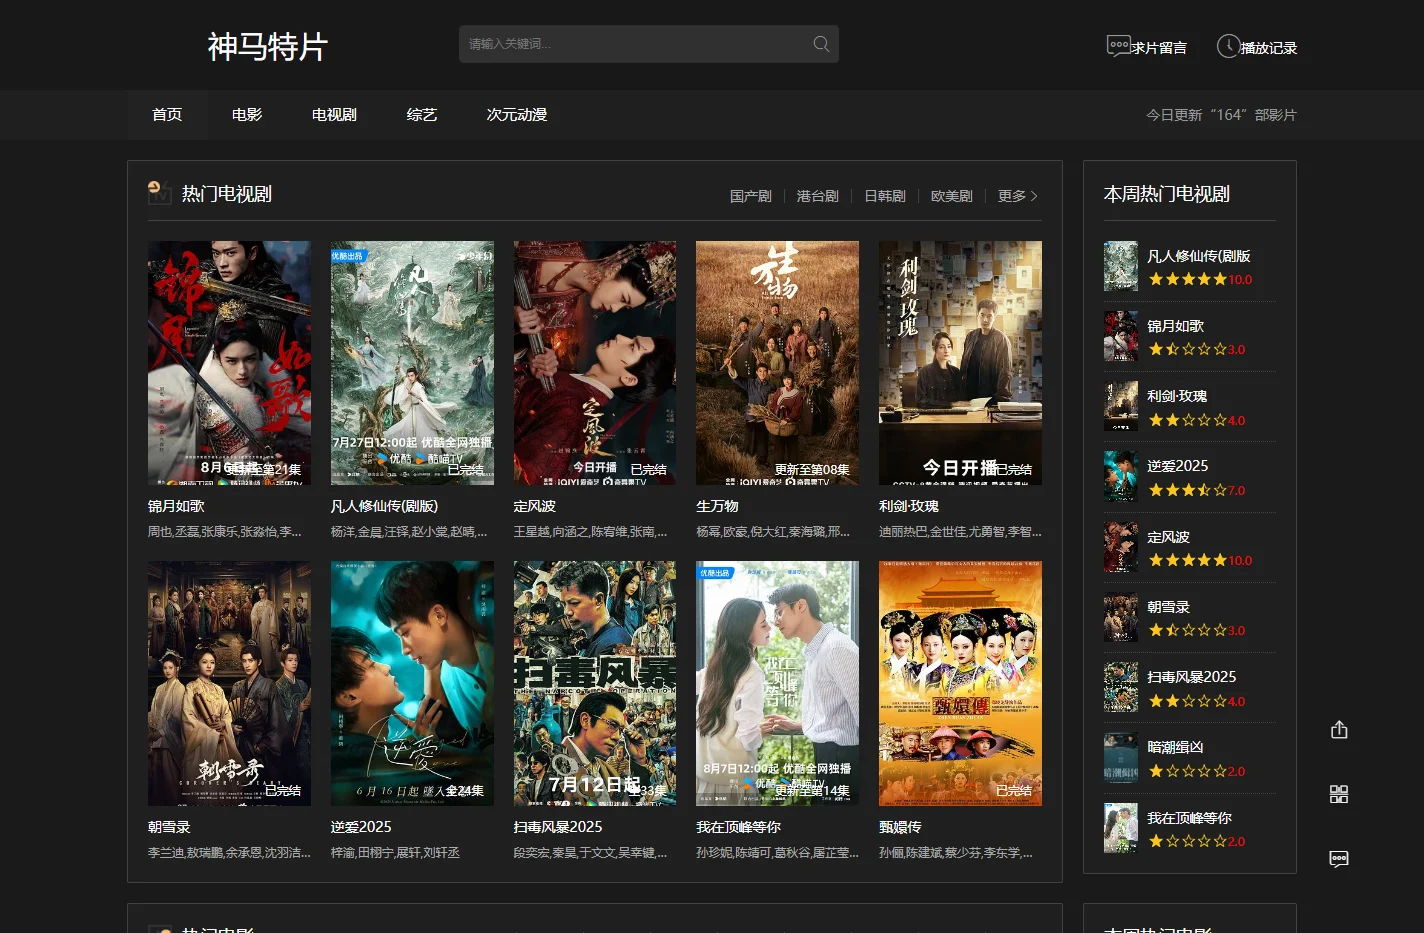The image size is (1424, 933).
Task: Open 利剑·玫瑰 poster
Action: (960, 363)
